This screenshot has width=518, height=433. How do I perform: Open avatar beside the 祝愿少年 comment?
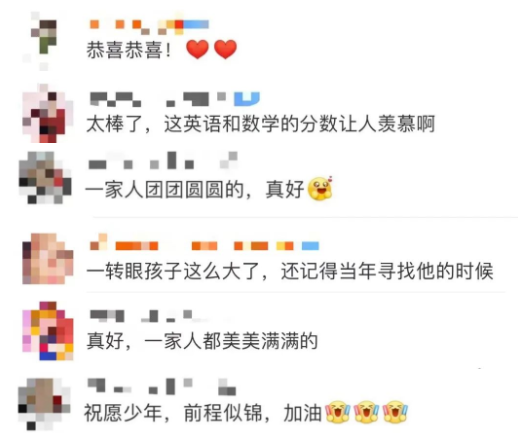(44, 404)
